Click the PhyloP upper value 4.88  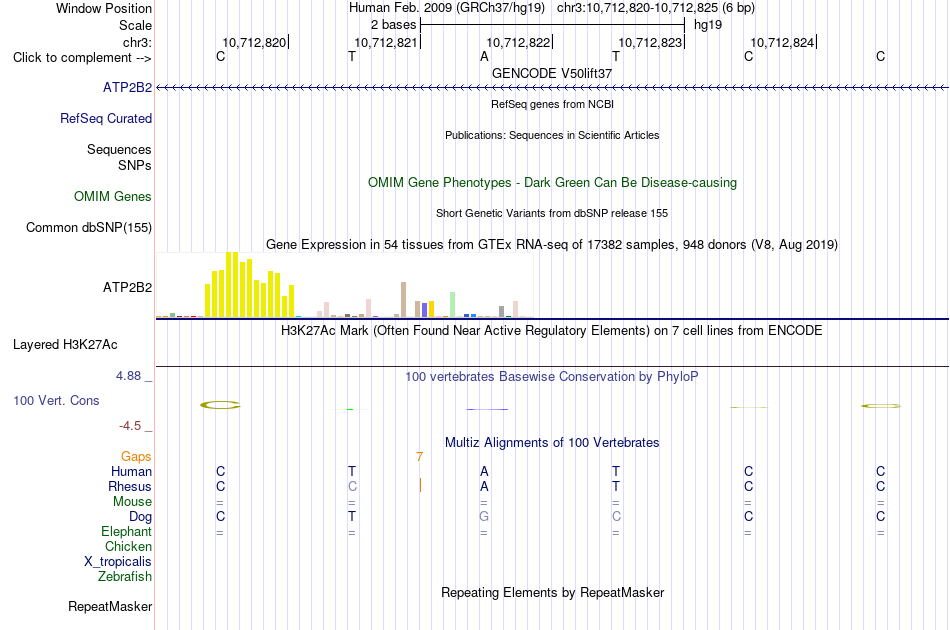pos(128,376)
